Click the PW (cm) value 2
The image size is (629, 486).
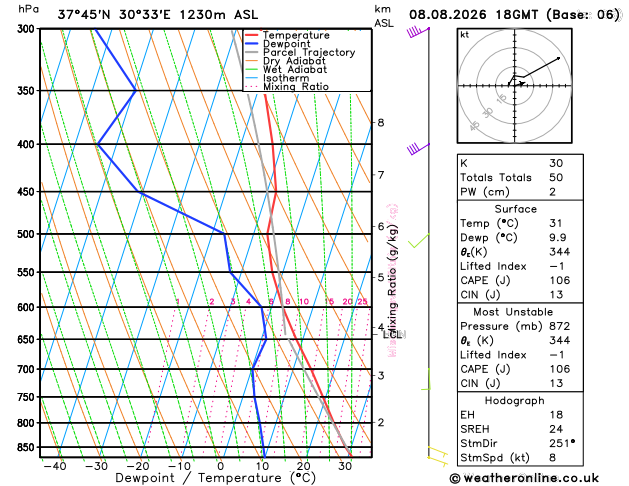pos(552,192)
